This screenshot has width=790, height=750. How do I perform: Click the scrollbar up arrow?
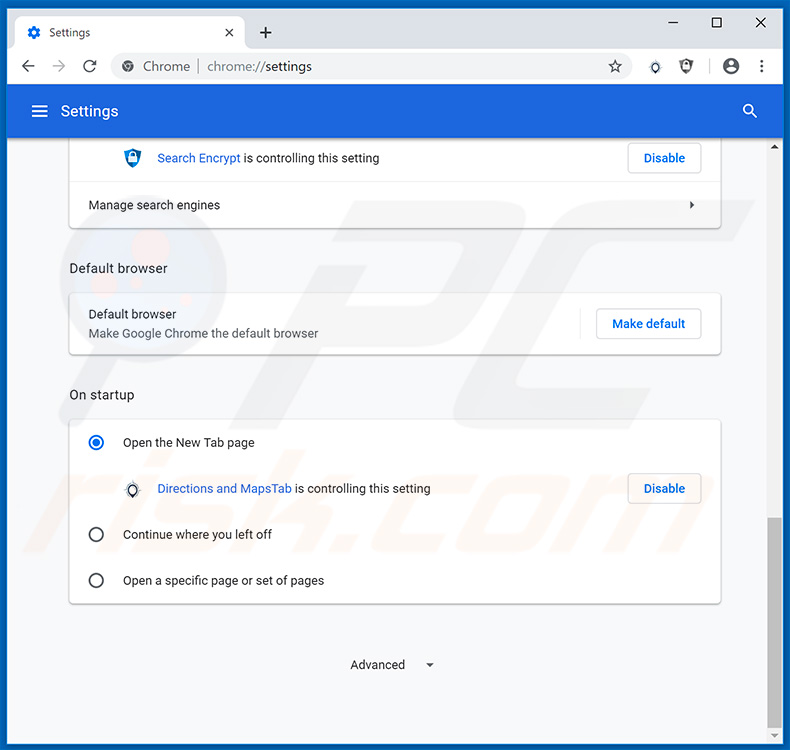coord(774,147)
